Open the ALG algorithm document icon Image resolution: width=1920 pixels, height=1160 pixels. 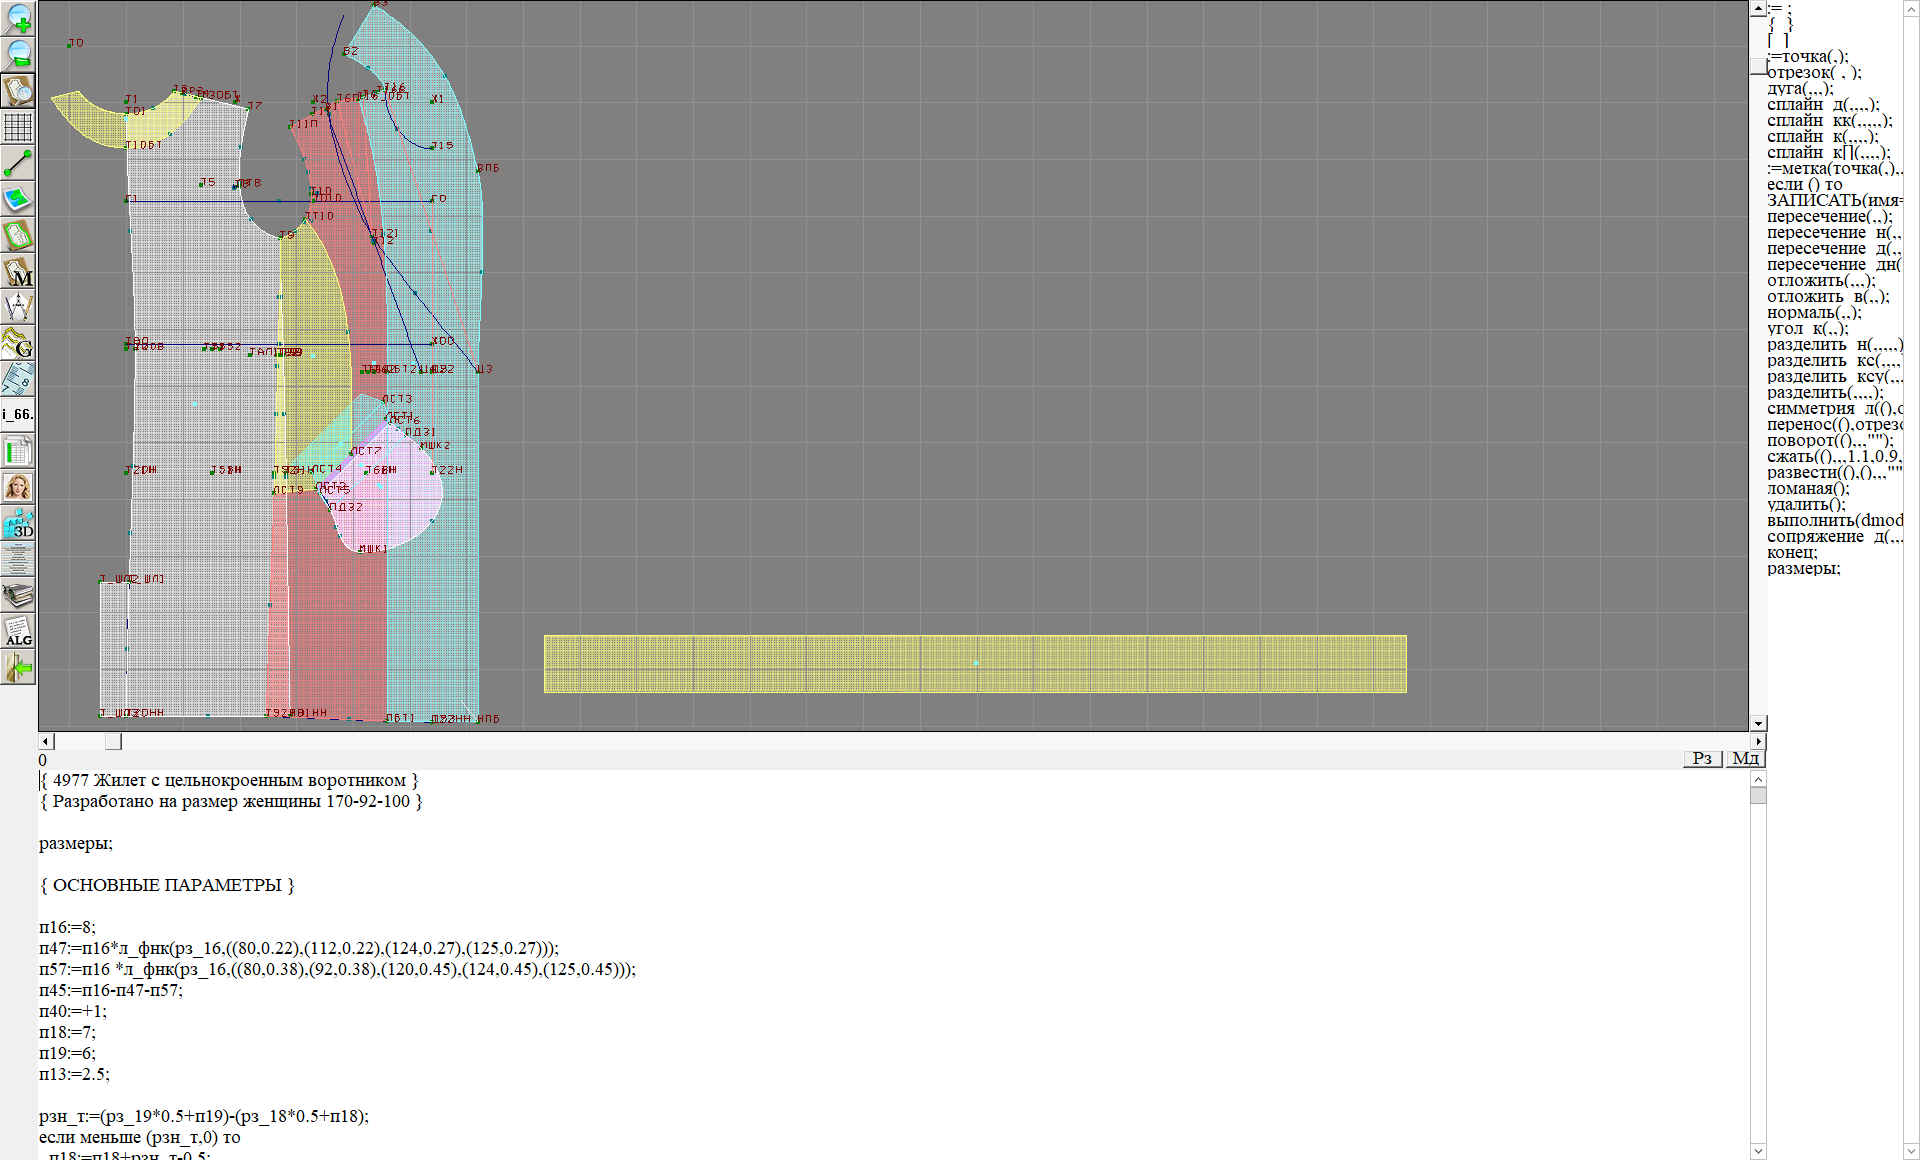18,631
